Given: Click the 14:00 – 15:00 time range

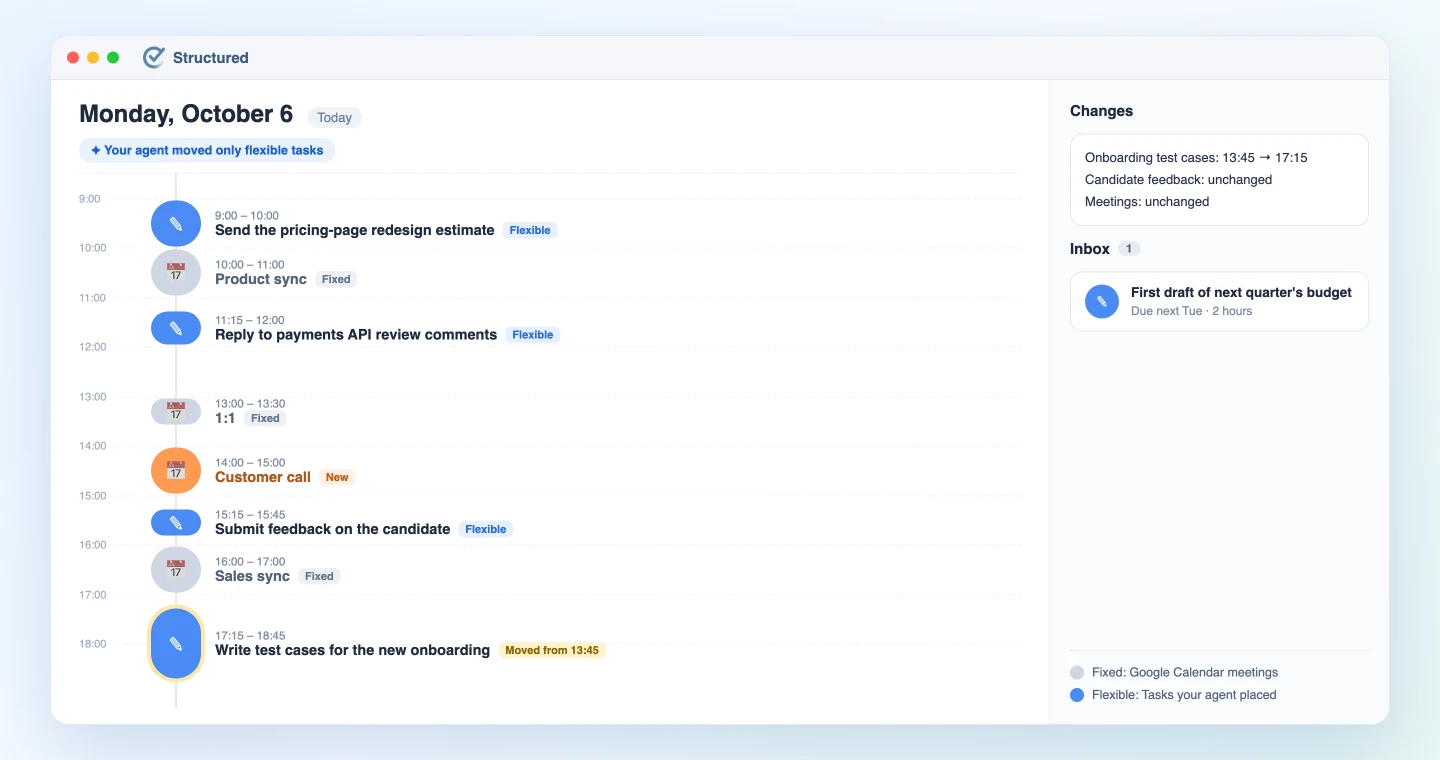Looking at the screenshot, I should [x=250, y=462].
